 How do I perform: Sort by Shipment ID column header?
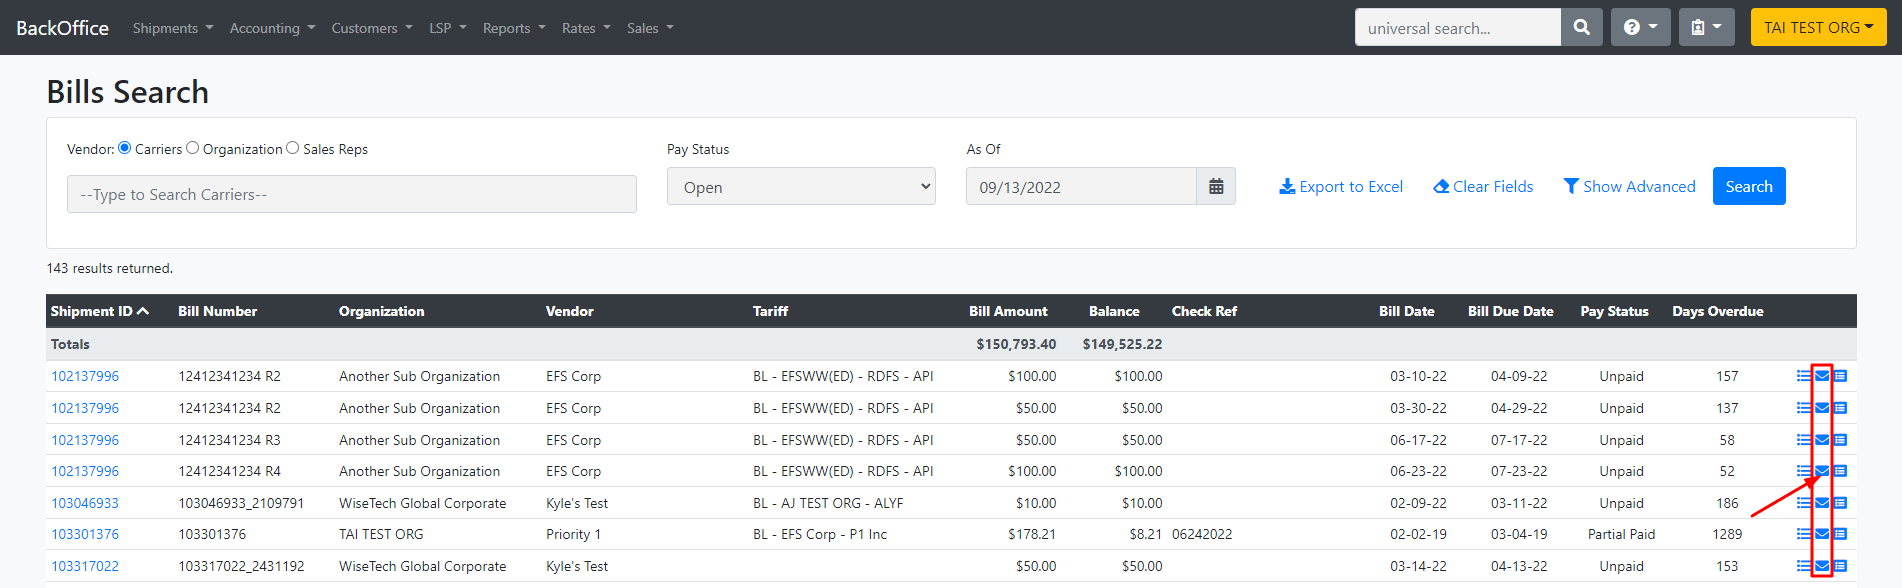pyautogui.click(x=100, y=311)
